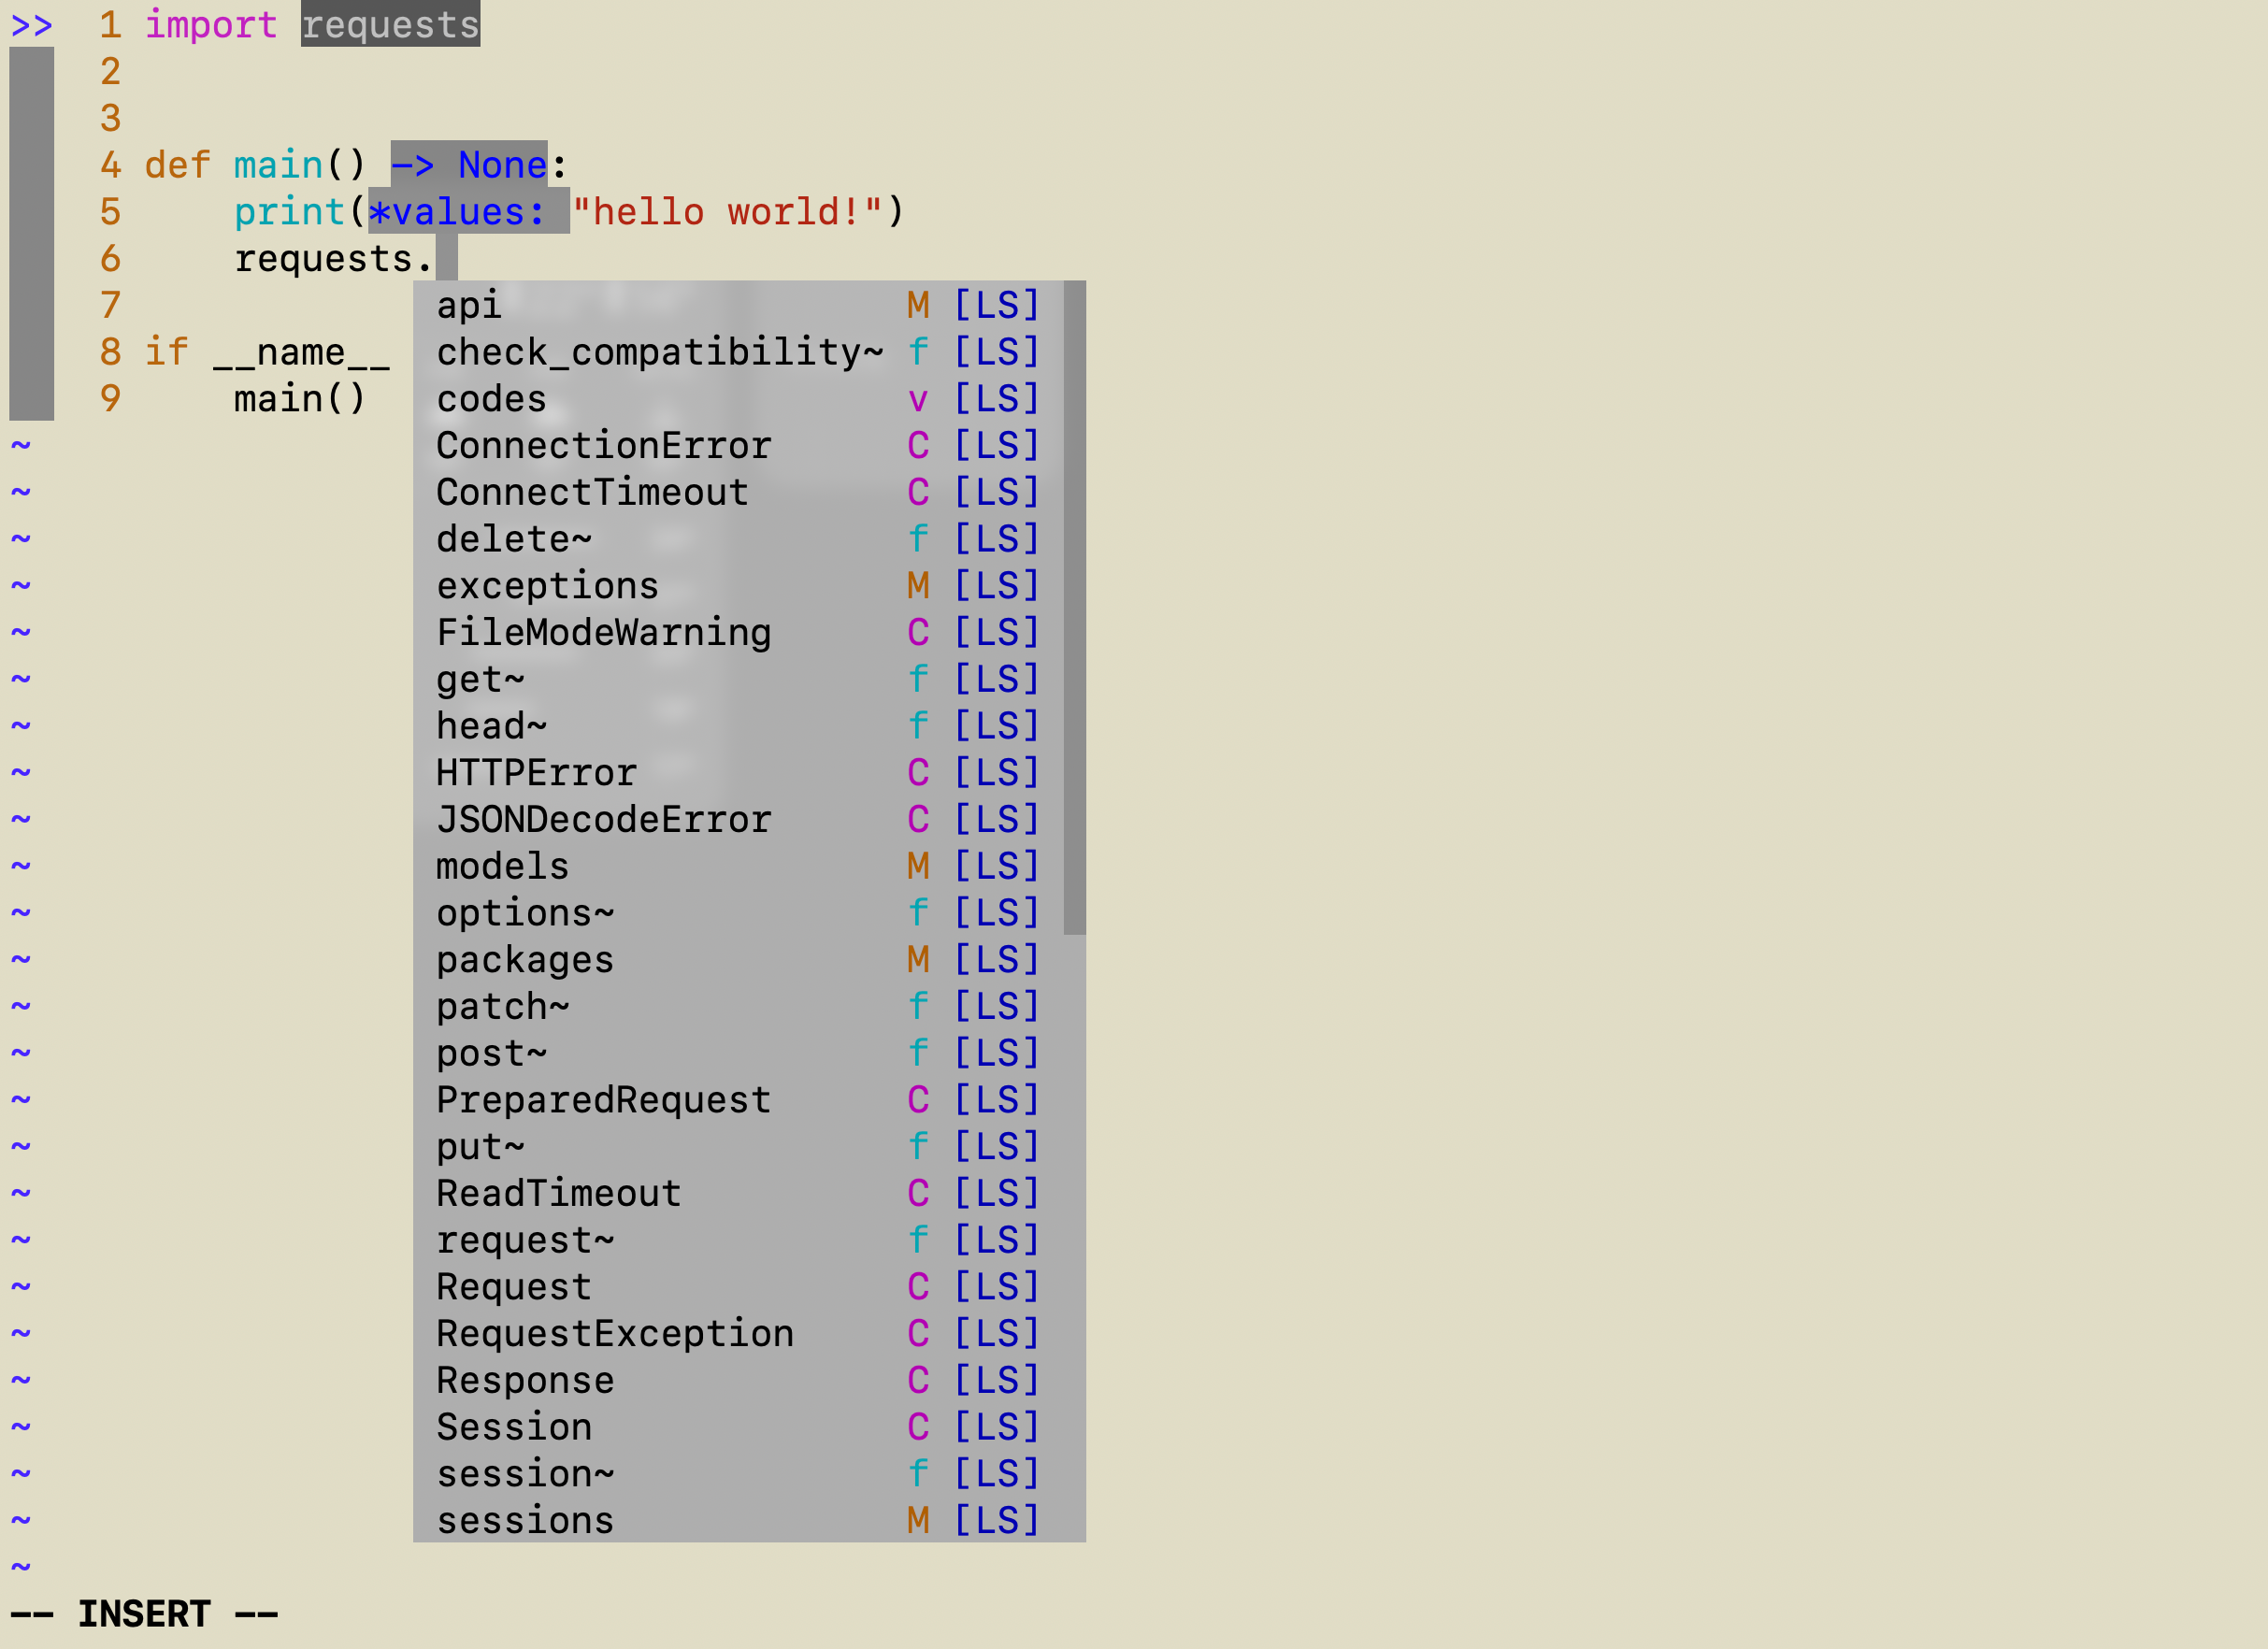Choose 'get~' from the completion menu
Viewport: 2268px width, 1649px height.
(738, 679)
